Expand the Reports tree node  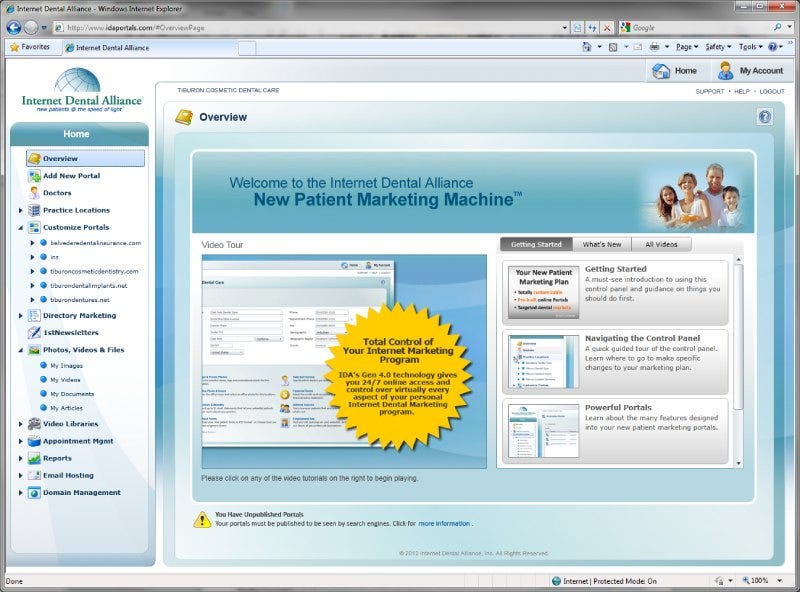[x=20, y=458]
